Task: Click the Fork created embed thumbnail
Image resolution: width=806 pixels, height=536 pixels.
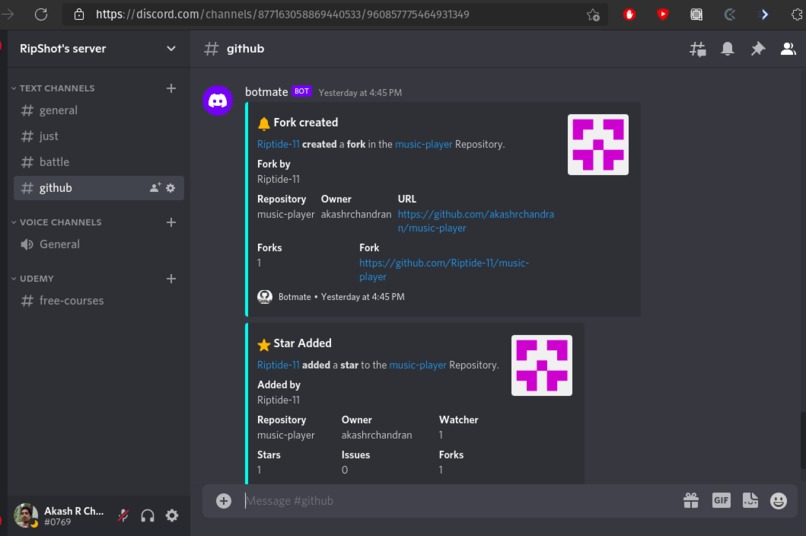Action: coord(598,144)
